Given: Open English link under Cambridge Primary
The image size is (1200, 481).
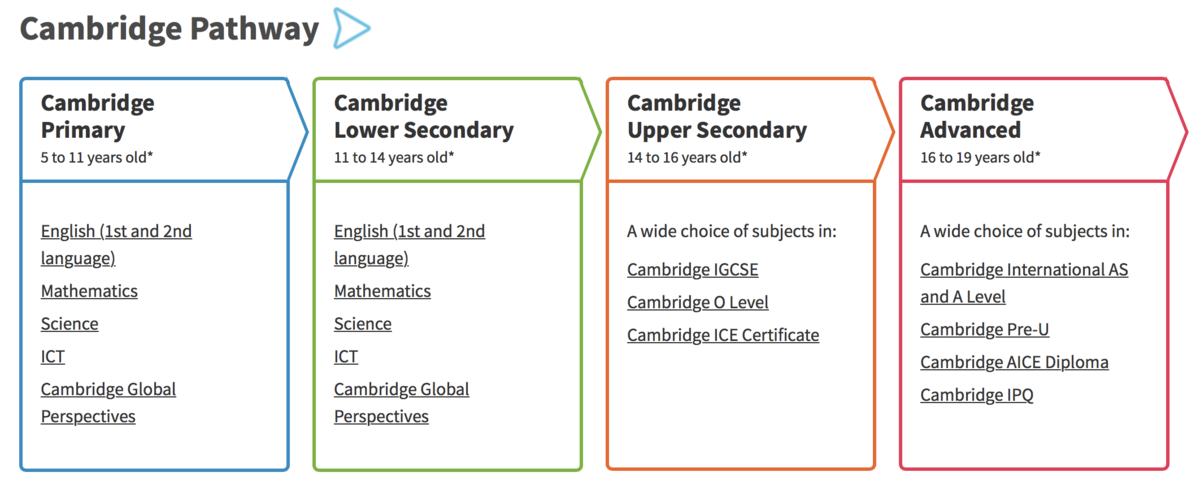Looking at the screenshot, I should (116, 245).
